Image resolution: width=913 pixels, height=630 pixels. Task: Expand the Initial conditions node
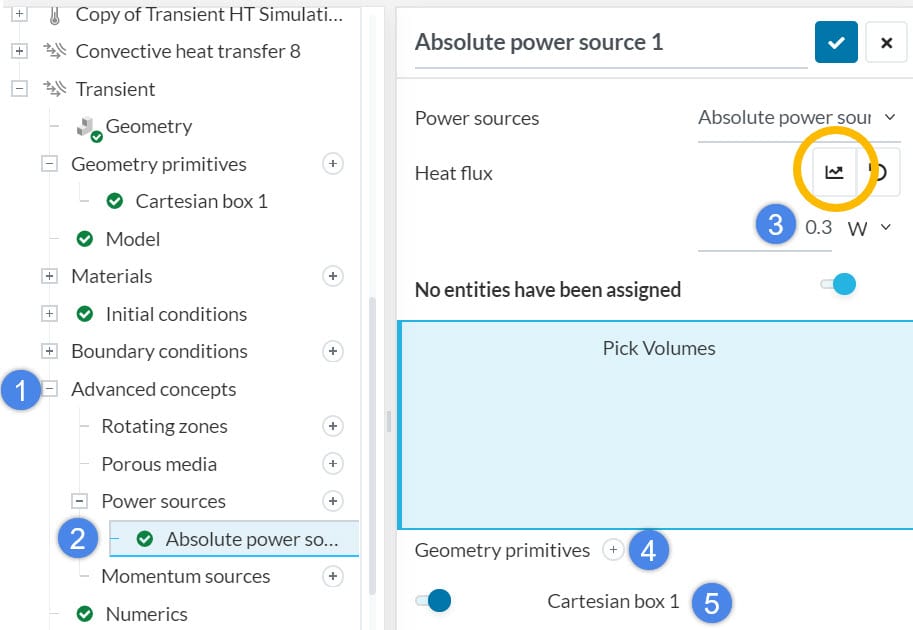[49, 314]
